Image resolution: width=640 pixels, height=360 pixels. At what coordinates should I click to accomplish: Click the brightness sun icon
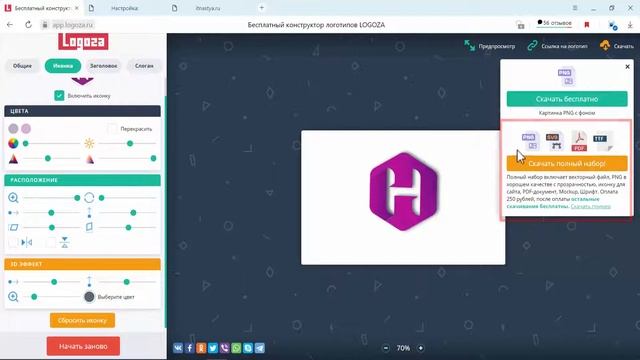(89, 143)
